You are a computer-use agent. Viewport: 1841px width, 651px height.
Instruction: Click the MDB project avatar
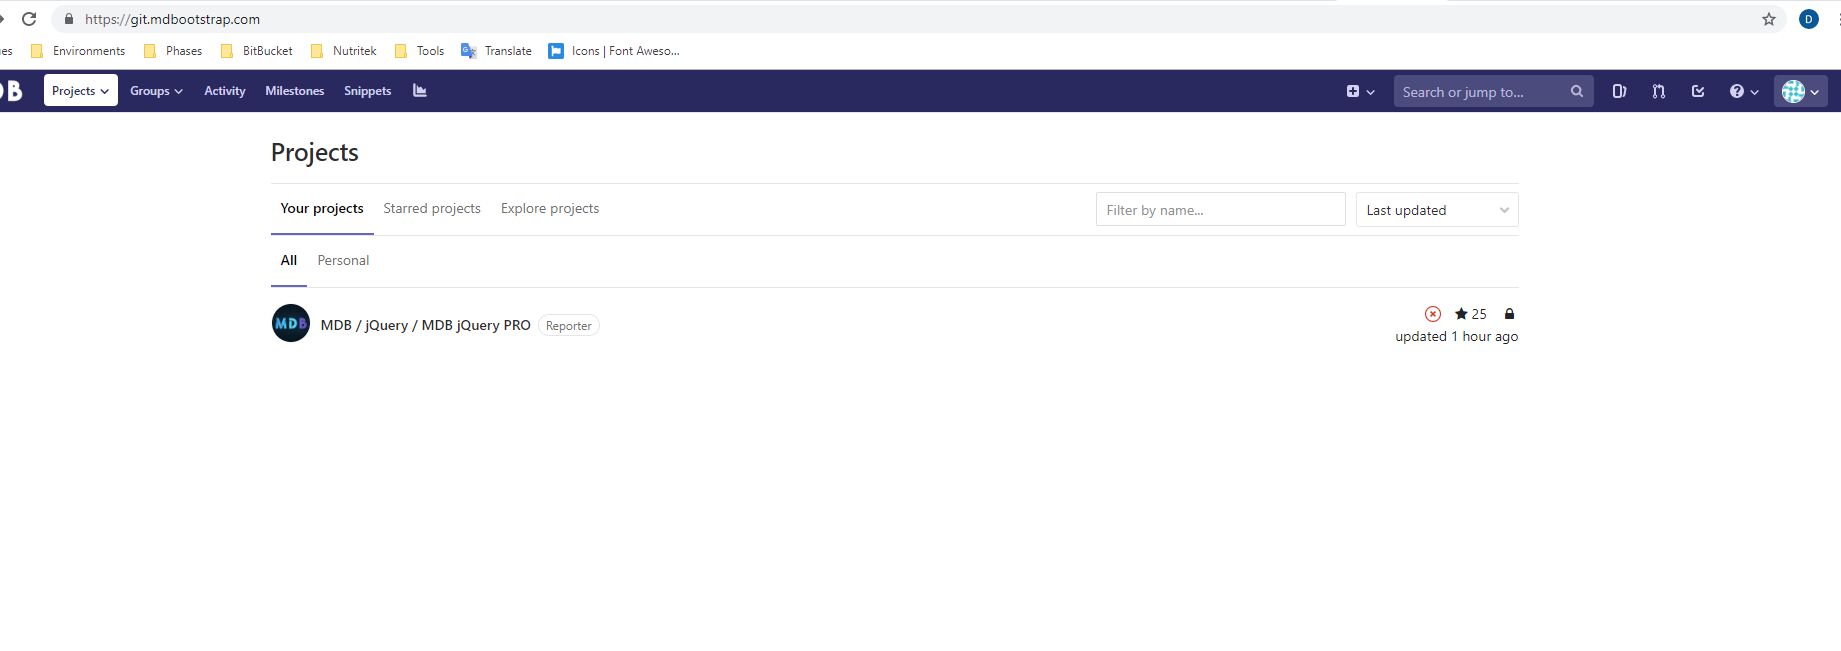click(291, 323)
